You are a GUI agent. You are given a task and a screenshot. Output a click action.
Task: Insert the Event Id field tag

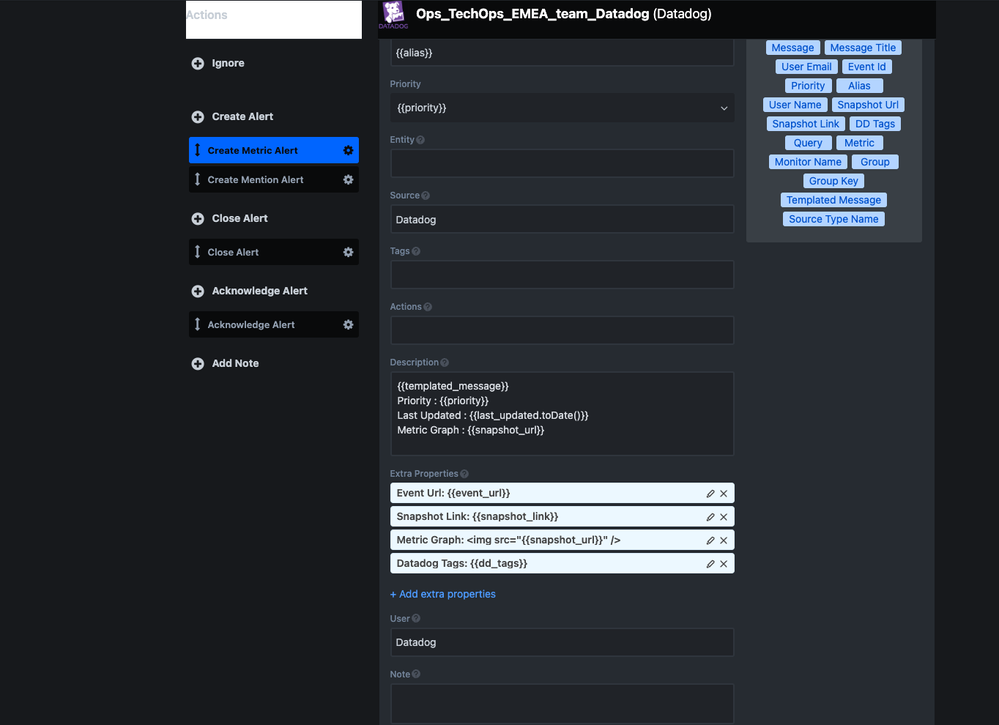(x=866, y=67)
